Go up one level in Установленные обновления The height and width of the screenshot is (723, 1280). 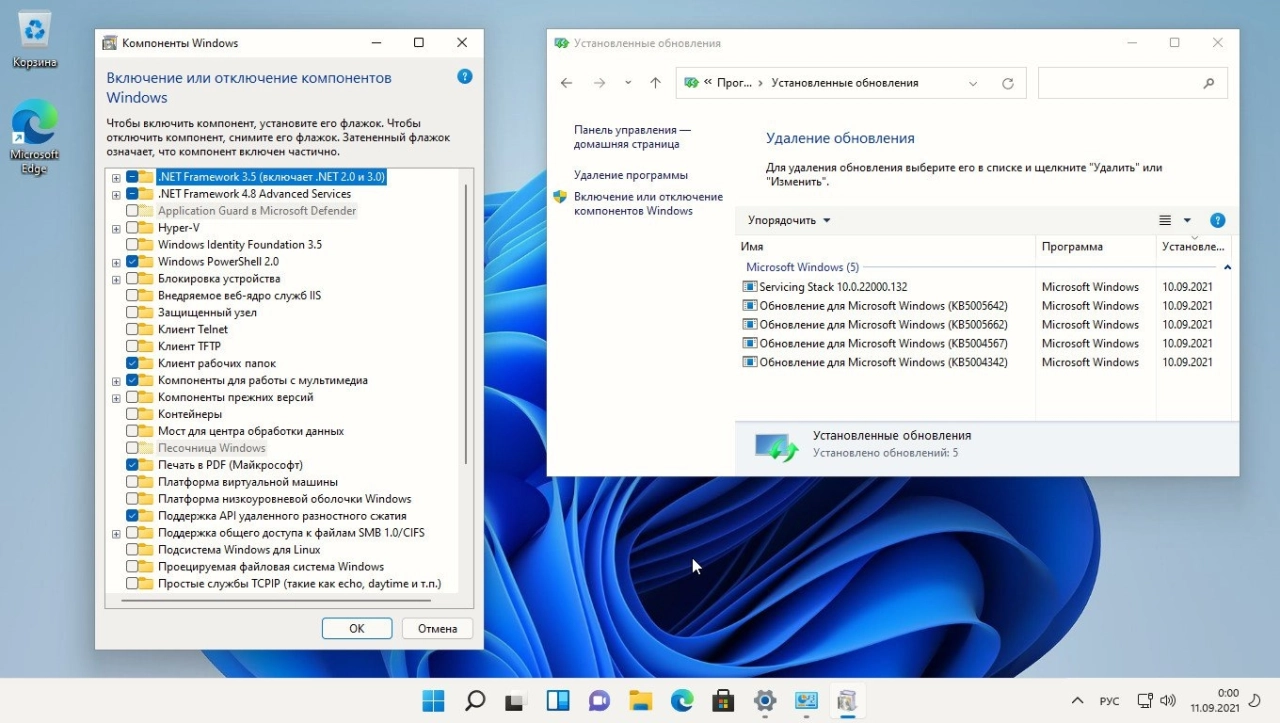[655, 83]
